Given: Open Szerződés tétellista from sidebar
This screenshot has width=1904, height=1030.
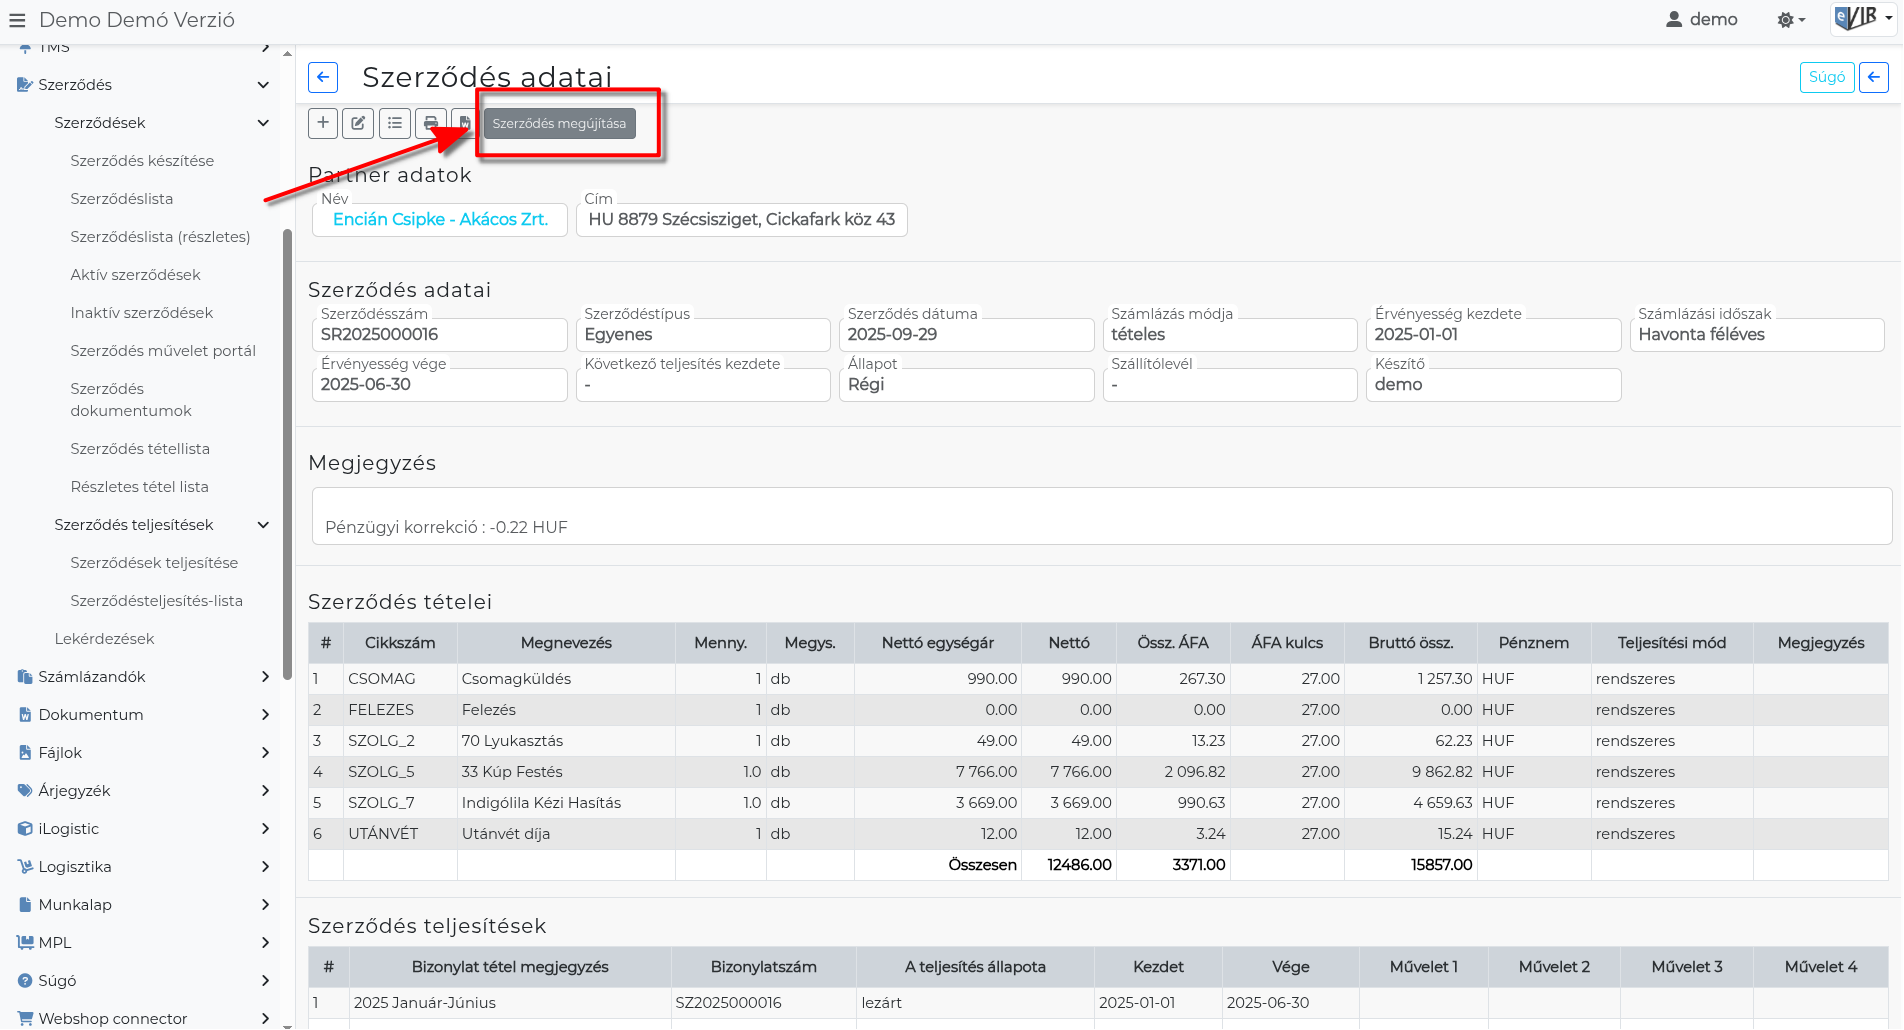Looking at the screenshot, I should 140,449.
